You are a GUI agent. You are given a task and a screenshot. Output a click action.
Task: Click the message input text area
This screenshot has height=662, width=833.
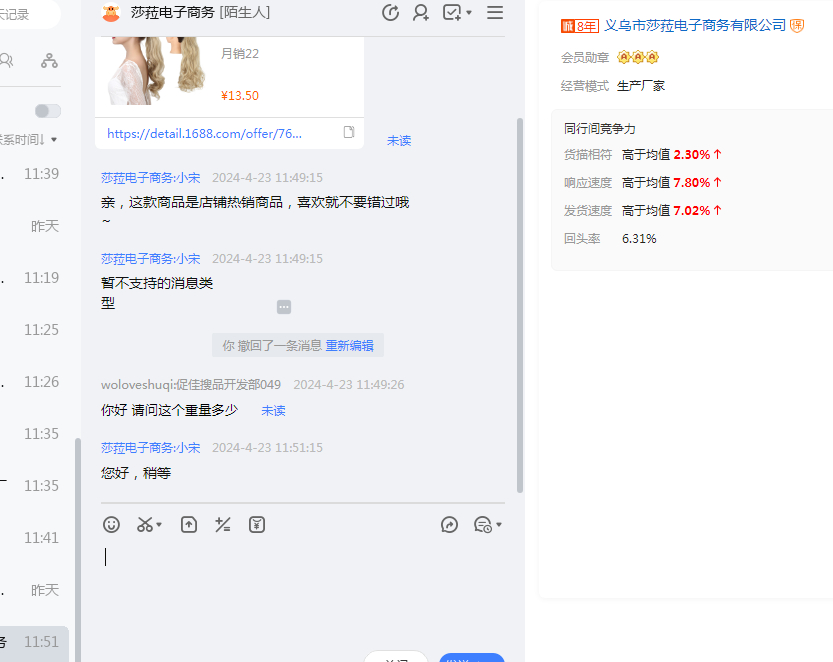tap(300, 580)
